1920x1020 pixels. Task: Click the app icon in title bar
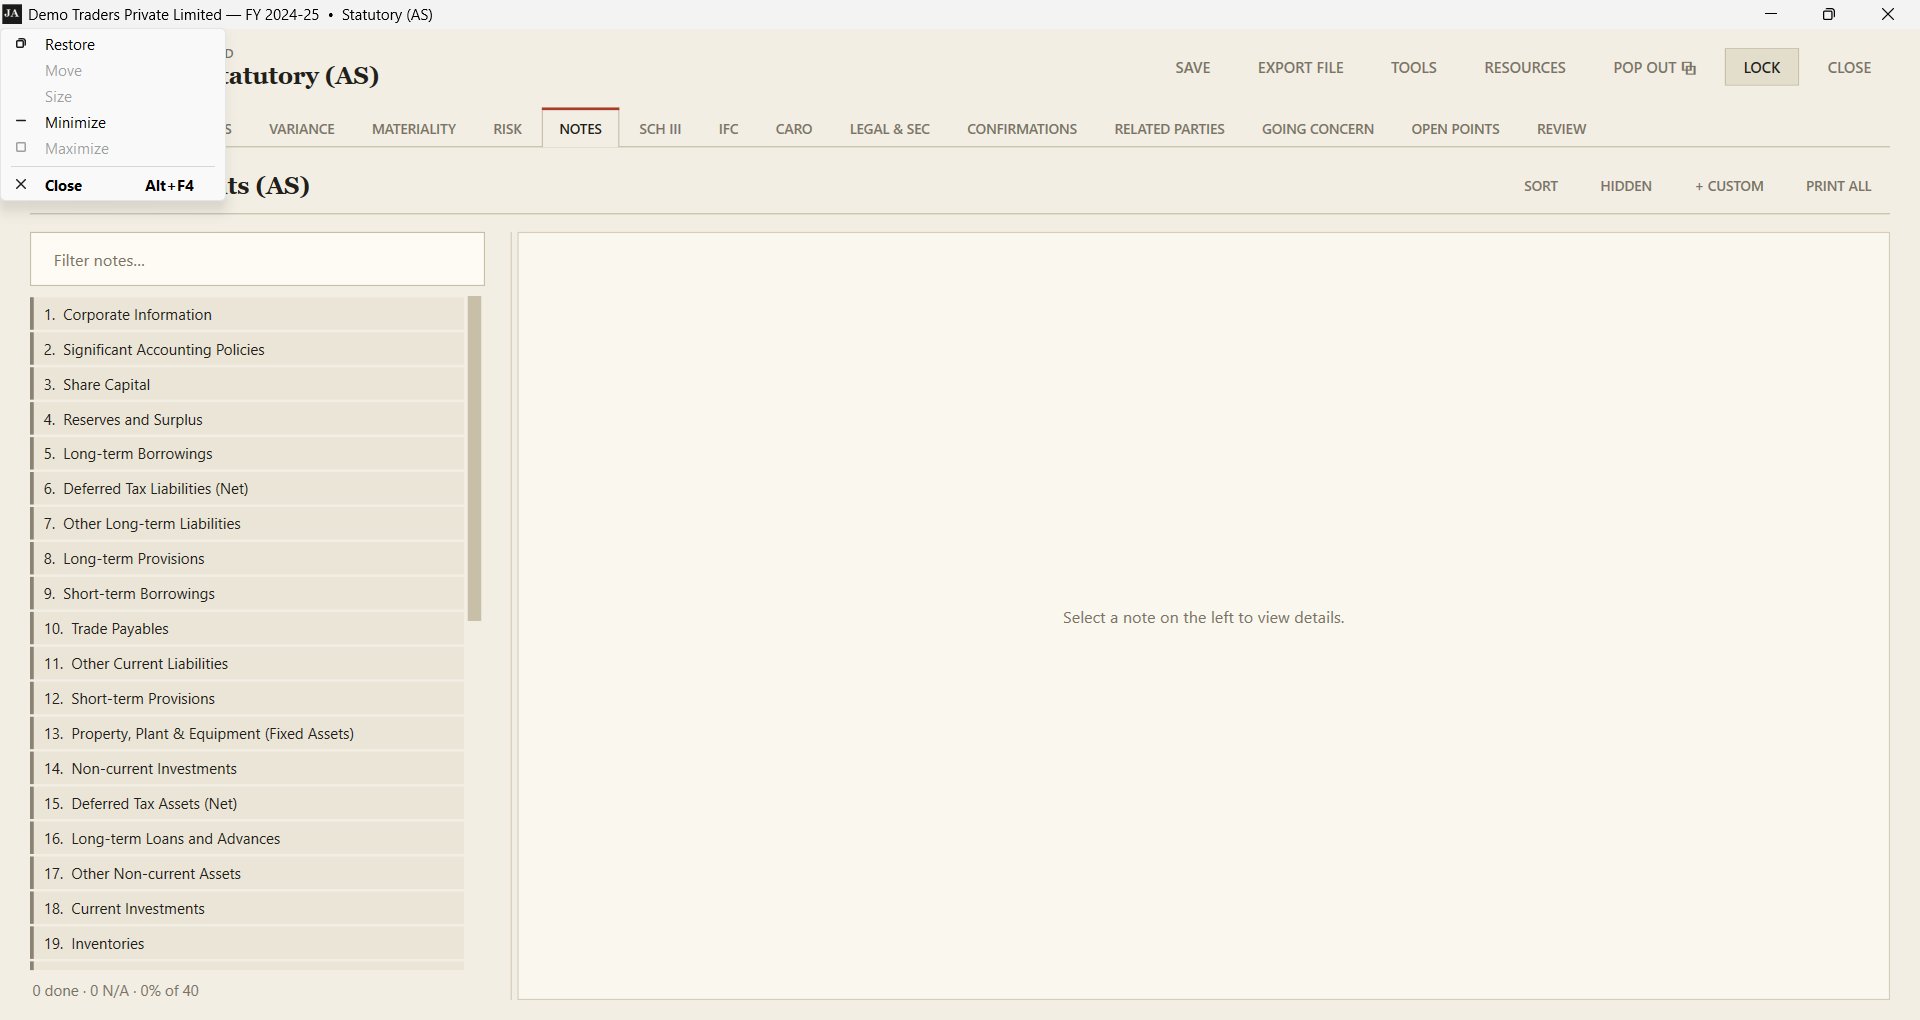click(12, 14)
